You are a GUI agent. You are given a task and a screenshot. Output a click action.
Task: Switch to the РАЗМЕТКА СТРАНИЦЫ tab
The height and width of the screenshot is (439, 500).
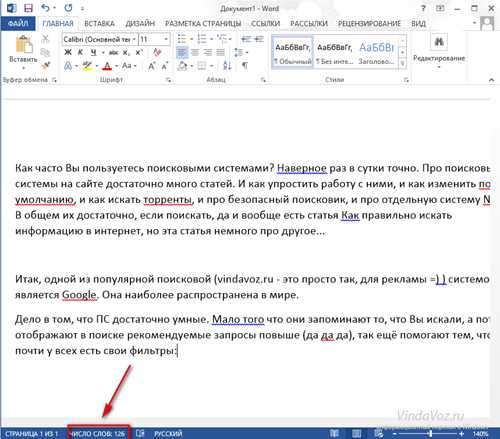click(x=203, y=24)
